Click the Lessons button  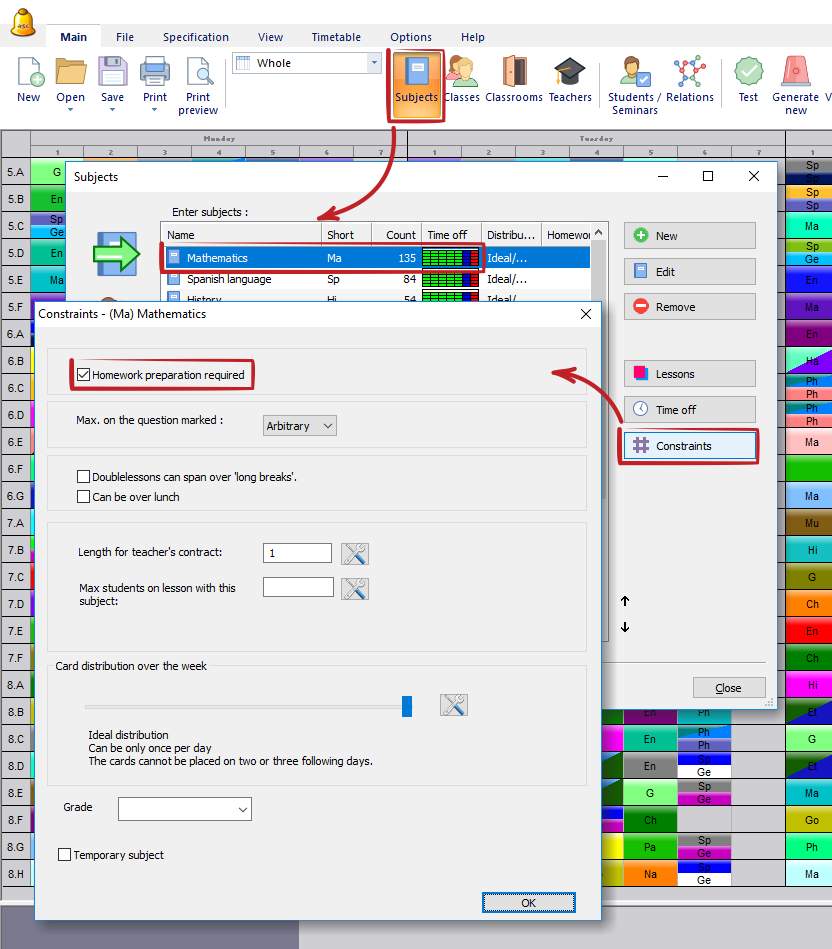(x=689, y=374)
